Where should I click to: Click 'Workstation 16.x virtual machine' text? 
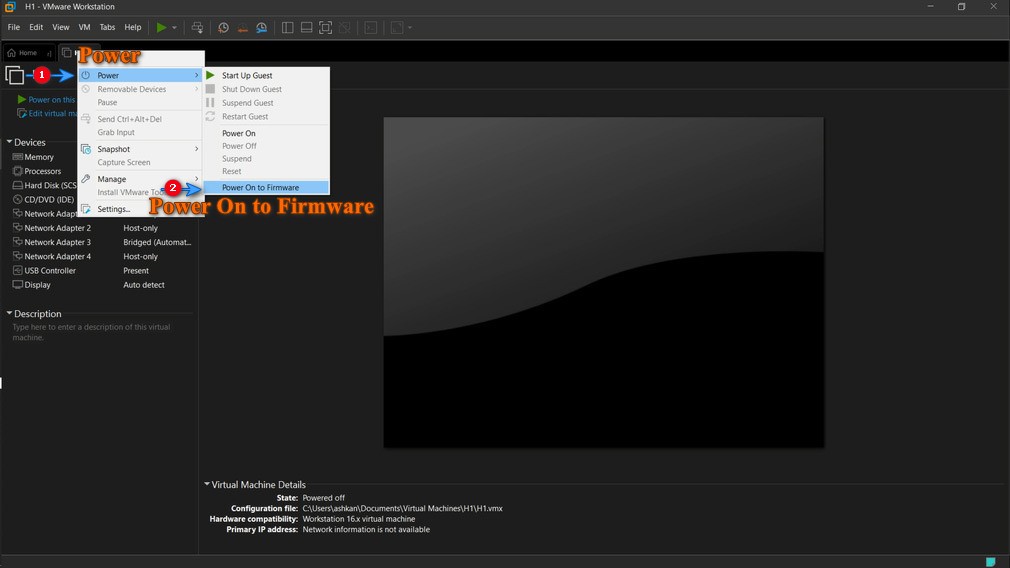359,519
